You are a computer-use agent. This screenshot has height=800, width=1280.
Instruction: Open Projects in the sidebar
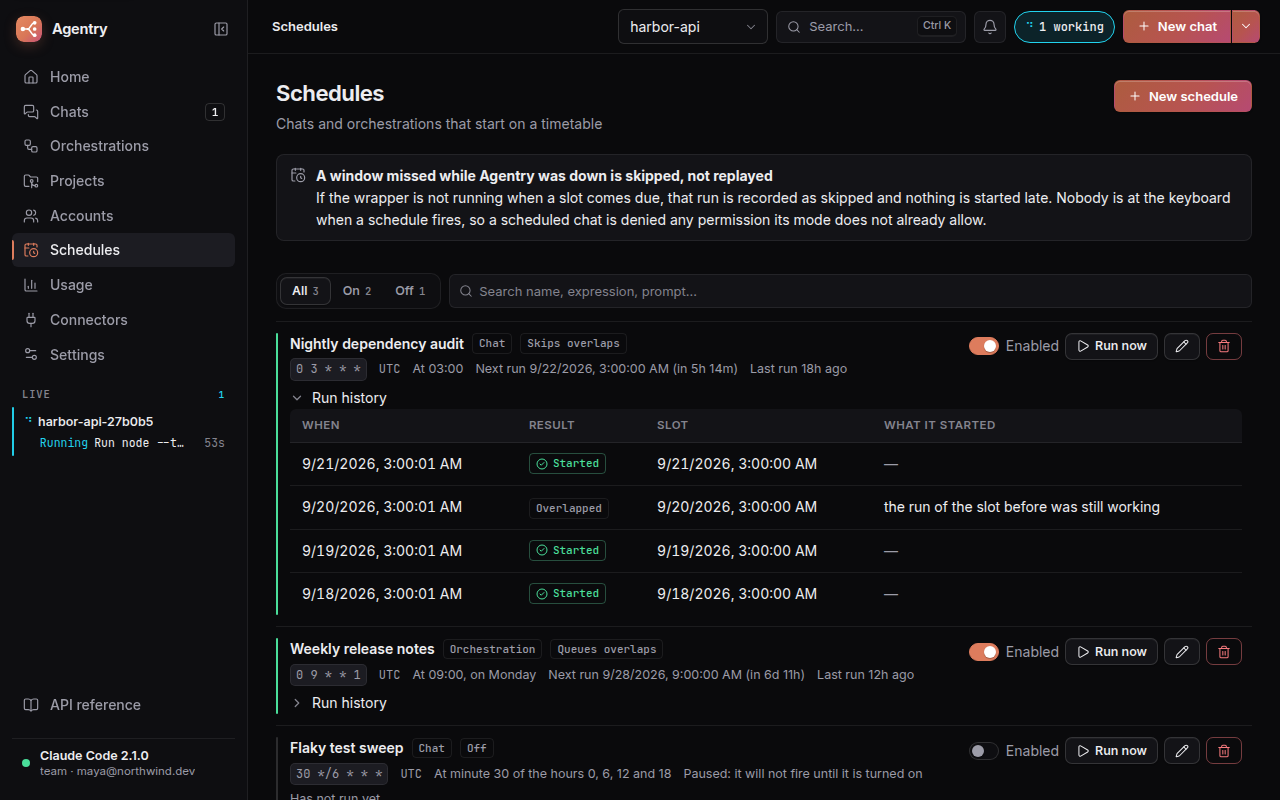(x=124, y=181)
